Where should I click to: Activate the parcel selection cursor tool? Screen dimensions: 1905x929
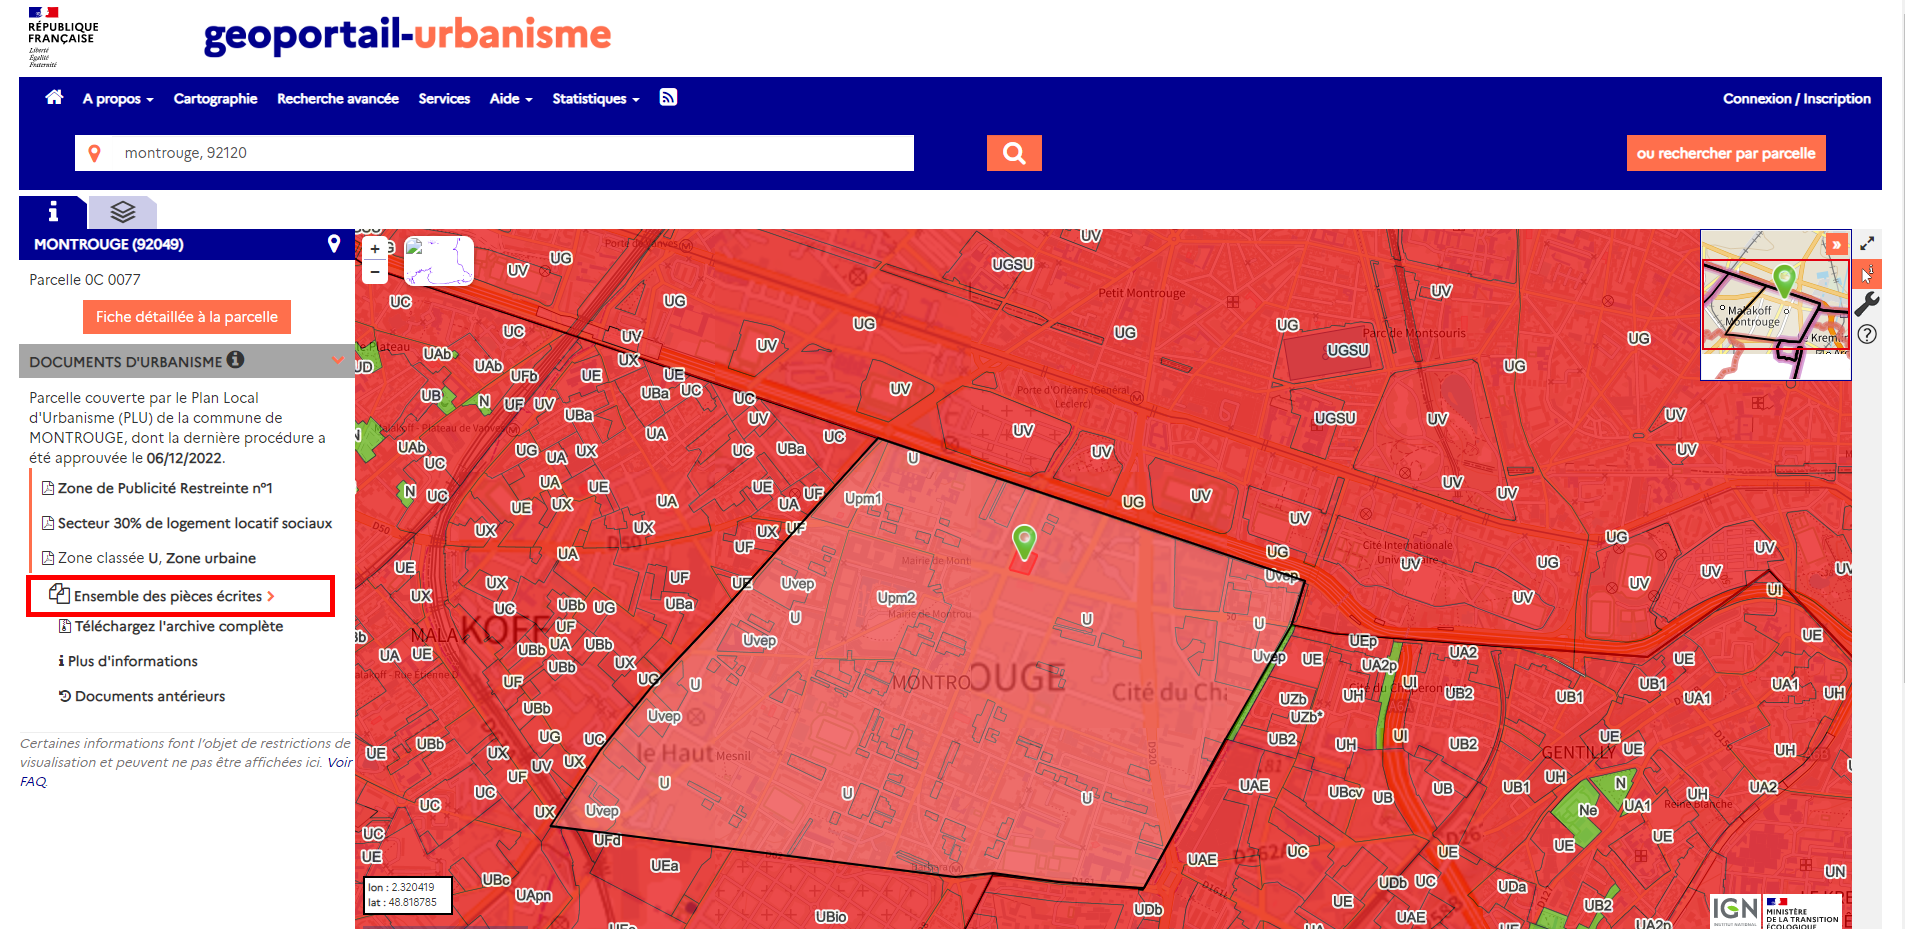1867,274
